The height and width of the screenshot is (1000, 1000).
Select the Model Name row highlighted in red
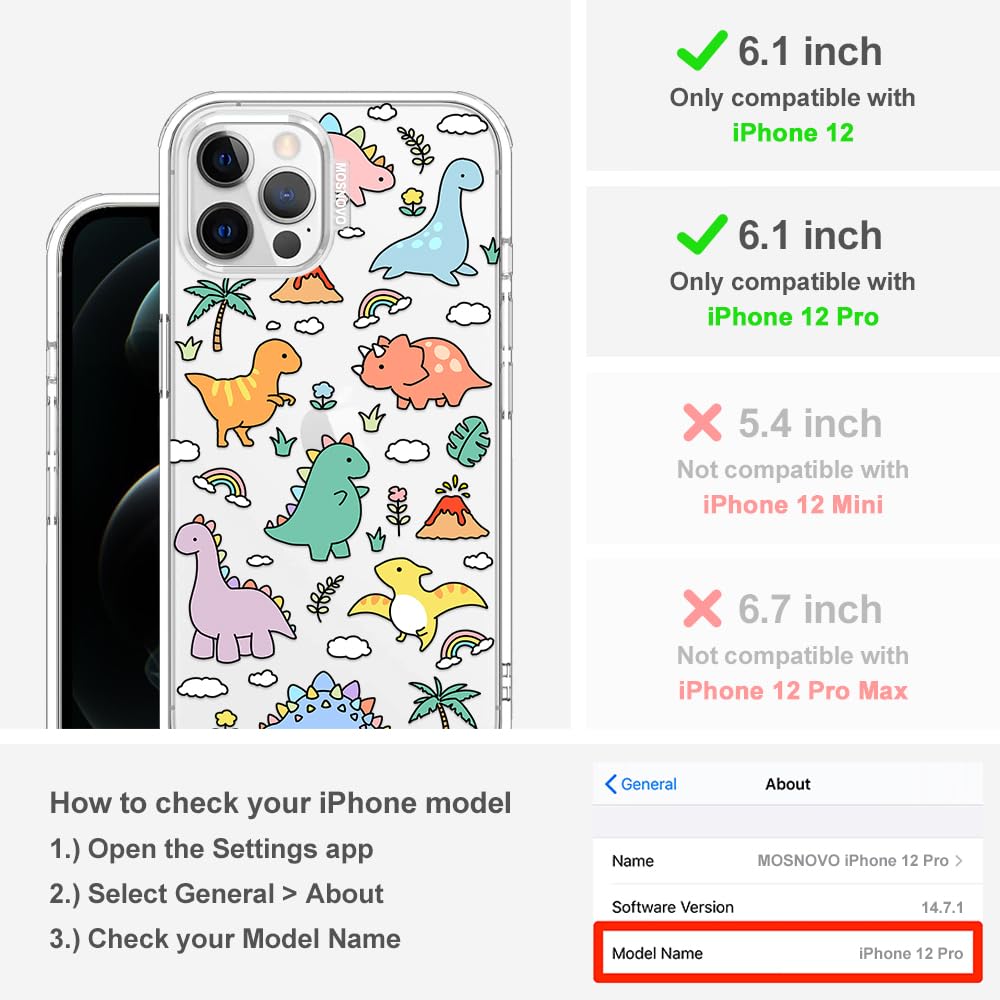pos(788,953)
